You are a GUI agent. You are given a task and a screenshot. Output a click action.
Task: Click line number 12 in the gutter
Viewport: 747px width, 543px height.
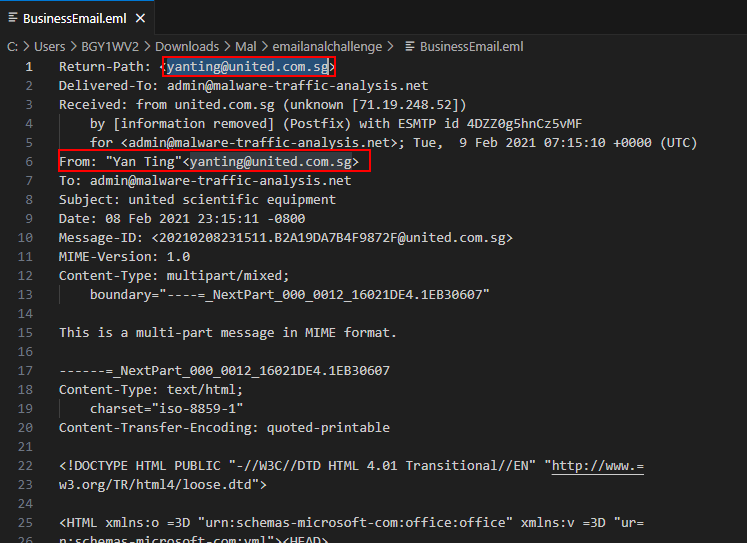[x=29, y=276]
